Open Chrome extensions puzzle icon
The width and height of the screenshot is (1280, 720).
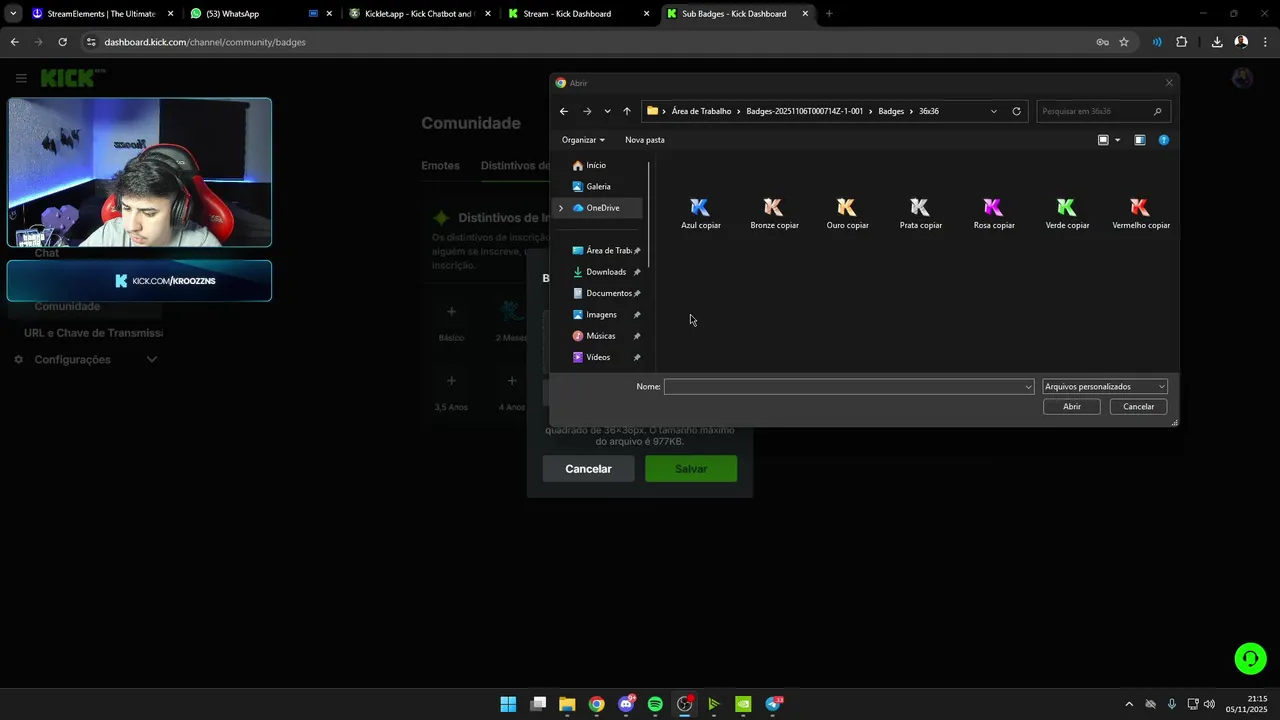(1182, 42)
